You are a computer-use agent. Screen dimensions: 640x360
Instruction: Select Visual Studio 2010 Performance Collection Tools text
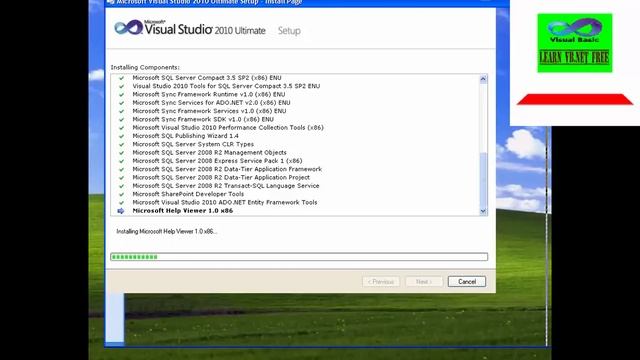coord(228,127)
